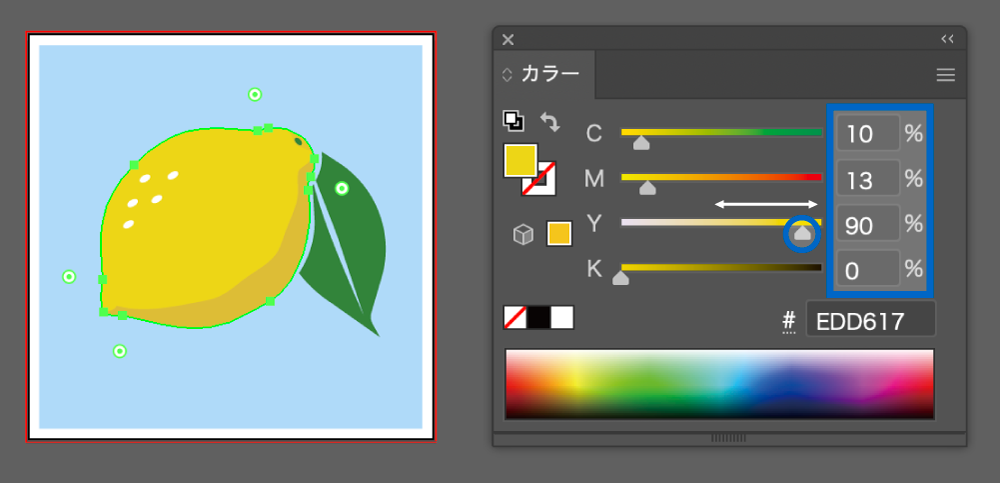This screenshot has height=483, width=1000.
Task: Click the corner widget left of lemon
Action: point(69,277)
